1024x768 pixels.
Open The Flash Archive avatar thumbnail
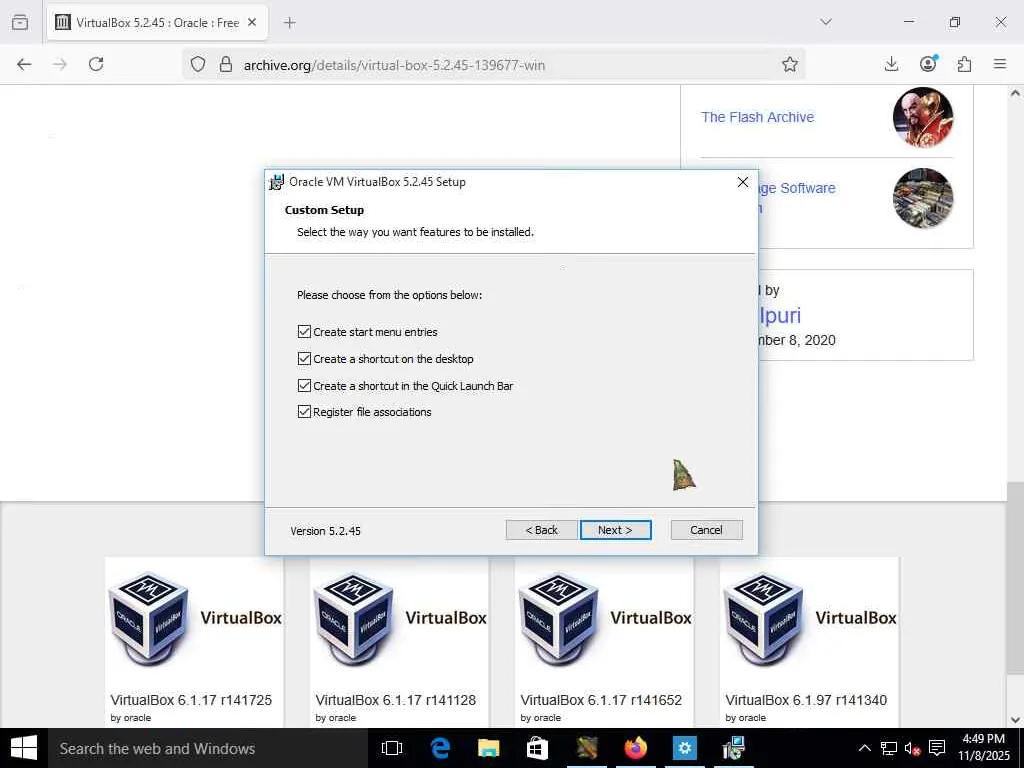923,118
